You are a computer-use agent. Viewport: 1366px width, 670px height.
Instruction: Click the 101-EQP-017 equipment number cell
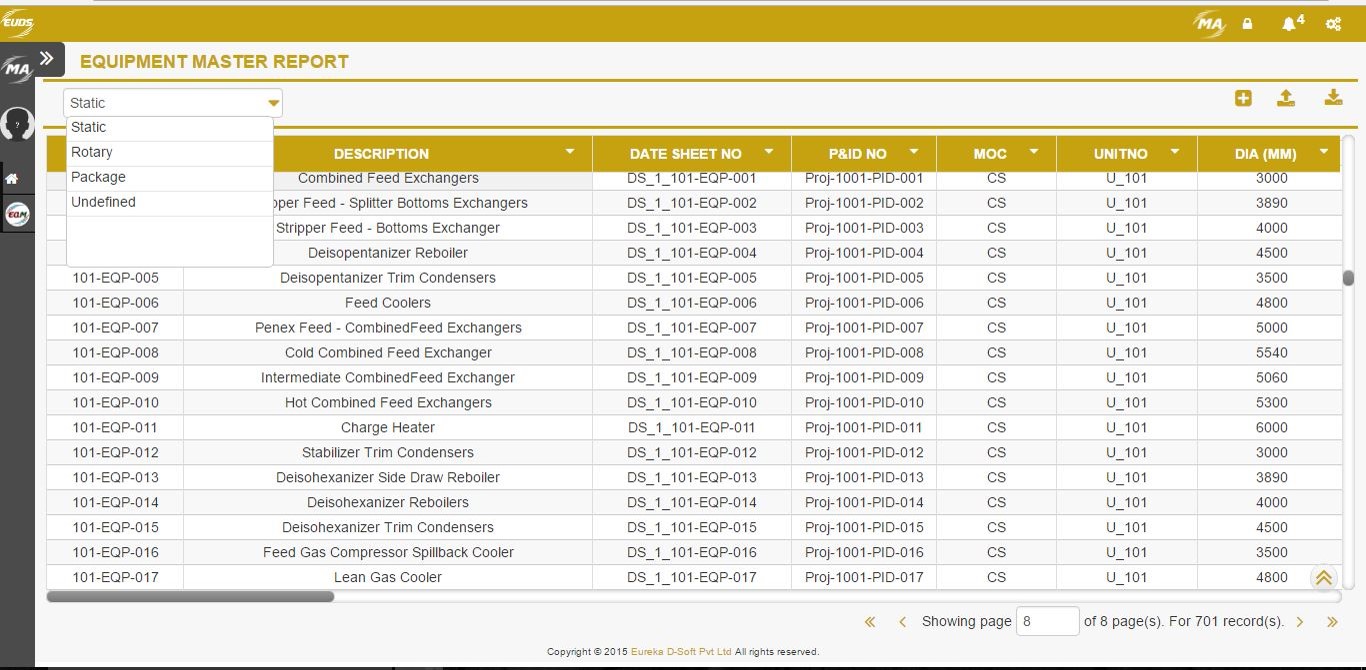pyautogui.click(x=115, y=577)
